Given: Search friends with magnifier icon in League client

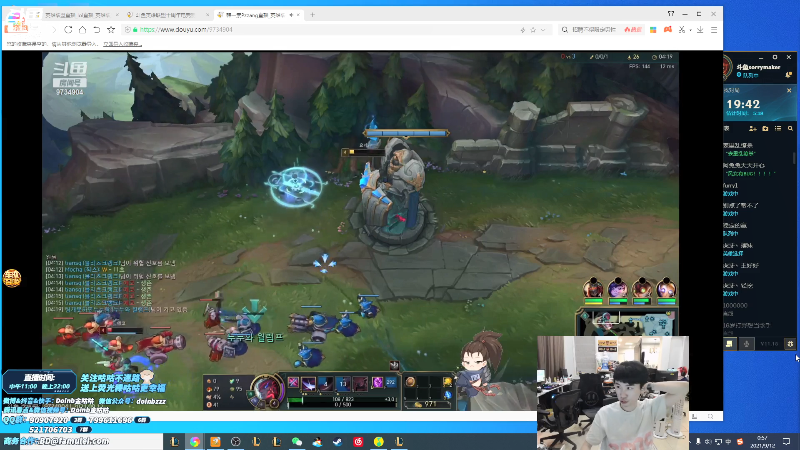Looking at the screenshot, I should tap(790, 129).
